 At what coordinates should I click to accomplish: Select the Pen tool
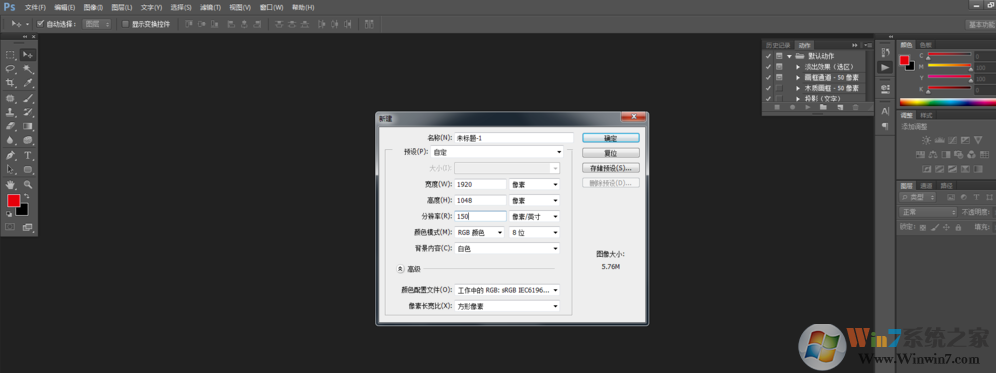(x=10, y=155)
